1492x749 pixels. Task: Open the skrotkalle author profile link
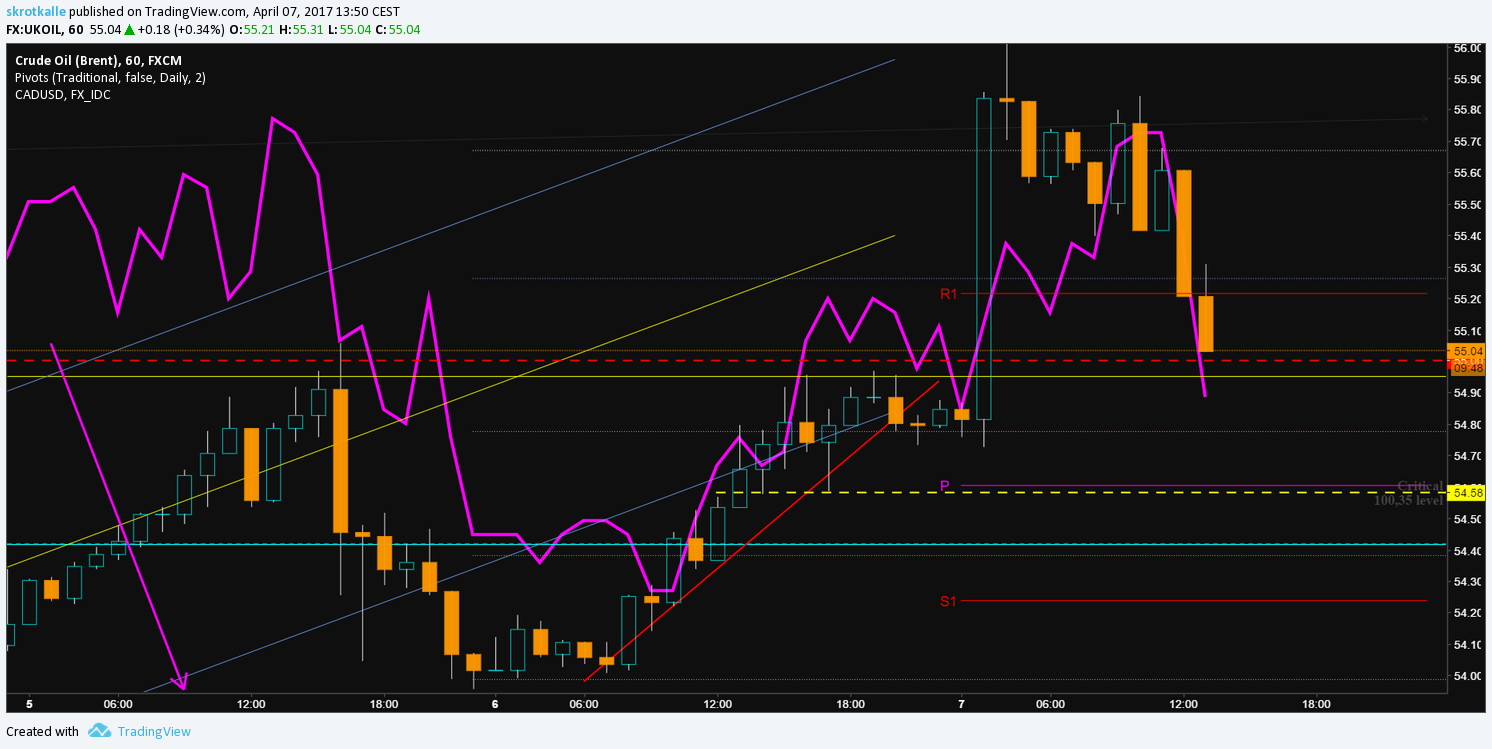point(37,11)
